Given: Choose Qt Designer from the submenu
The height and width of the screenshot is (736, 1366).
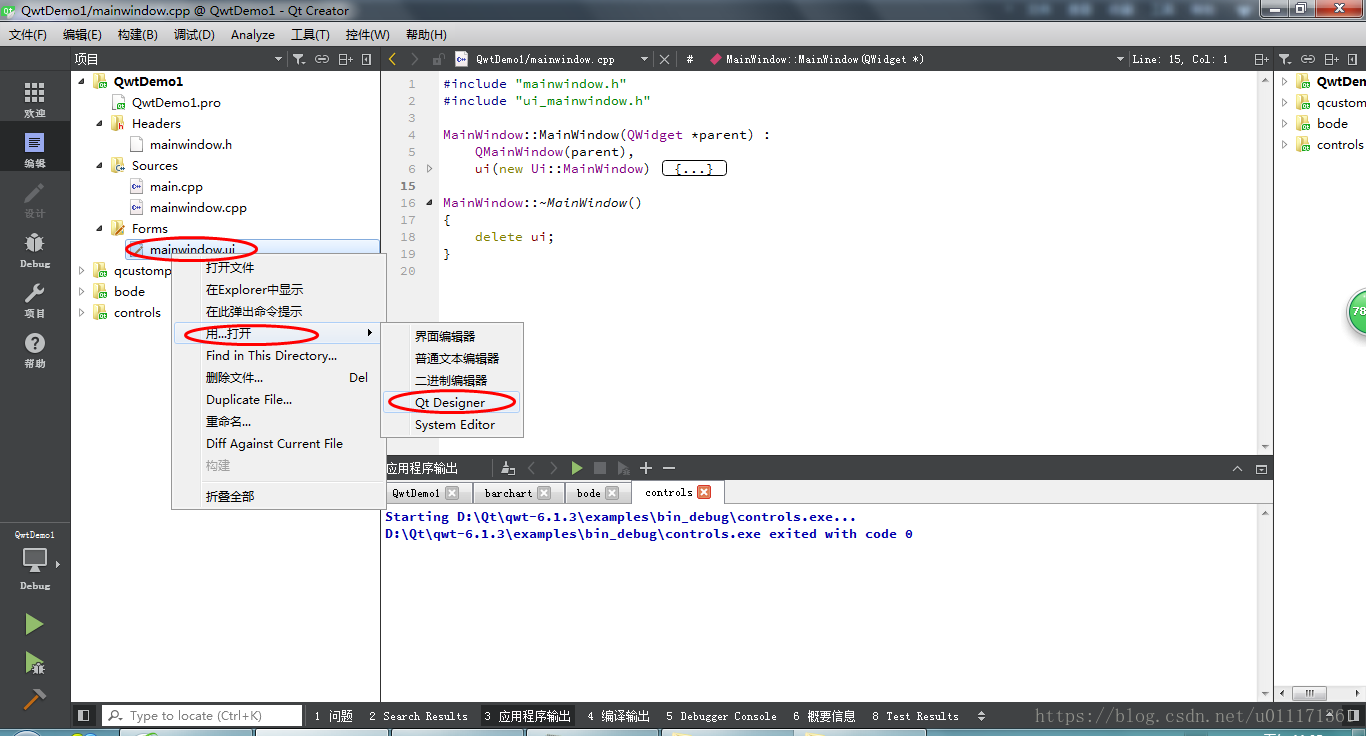Looking at the screenshot, I should click(x=450, y=403).
